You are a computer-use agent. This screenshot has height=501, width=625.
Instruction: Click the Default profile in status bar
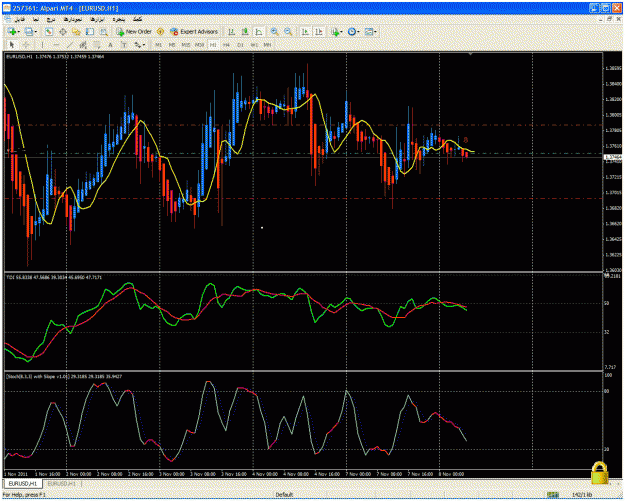(284, 495)
